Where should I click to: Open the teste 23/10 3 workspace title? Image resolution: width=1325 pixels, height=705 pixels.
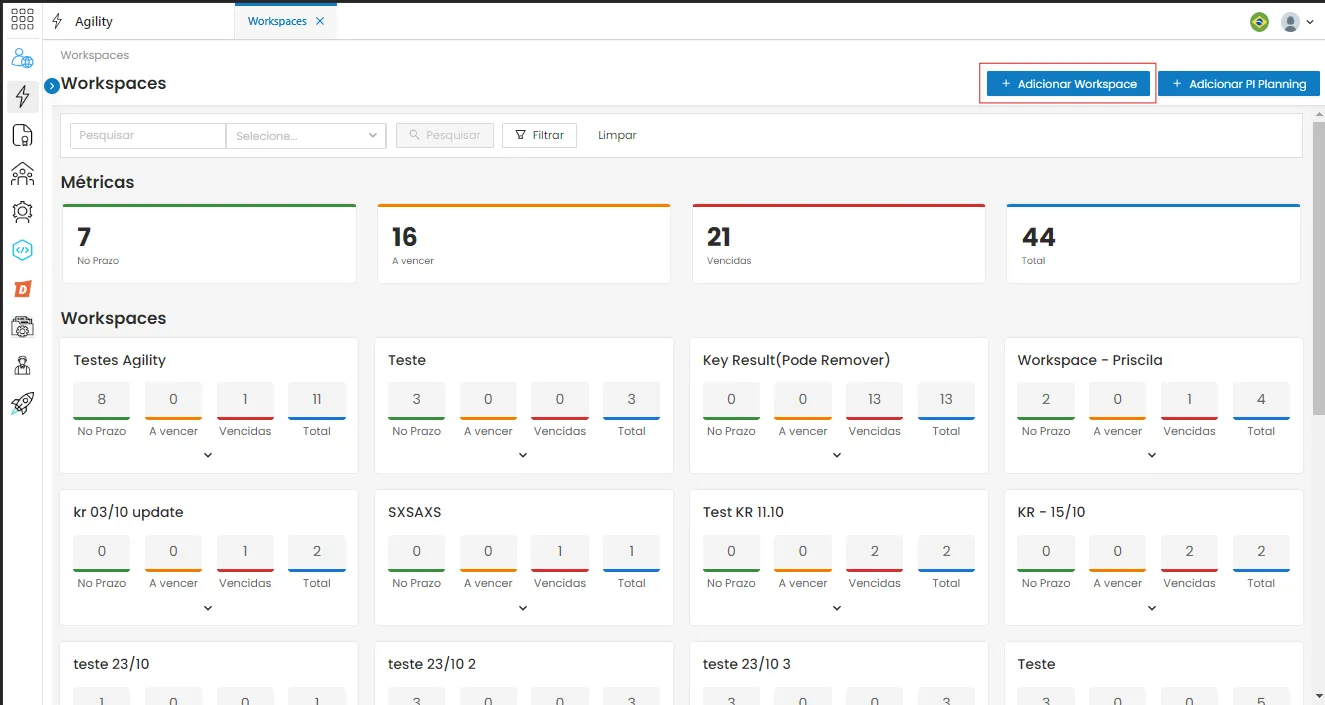tap(747, 664)
